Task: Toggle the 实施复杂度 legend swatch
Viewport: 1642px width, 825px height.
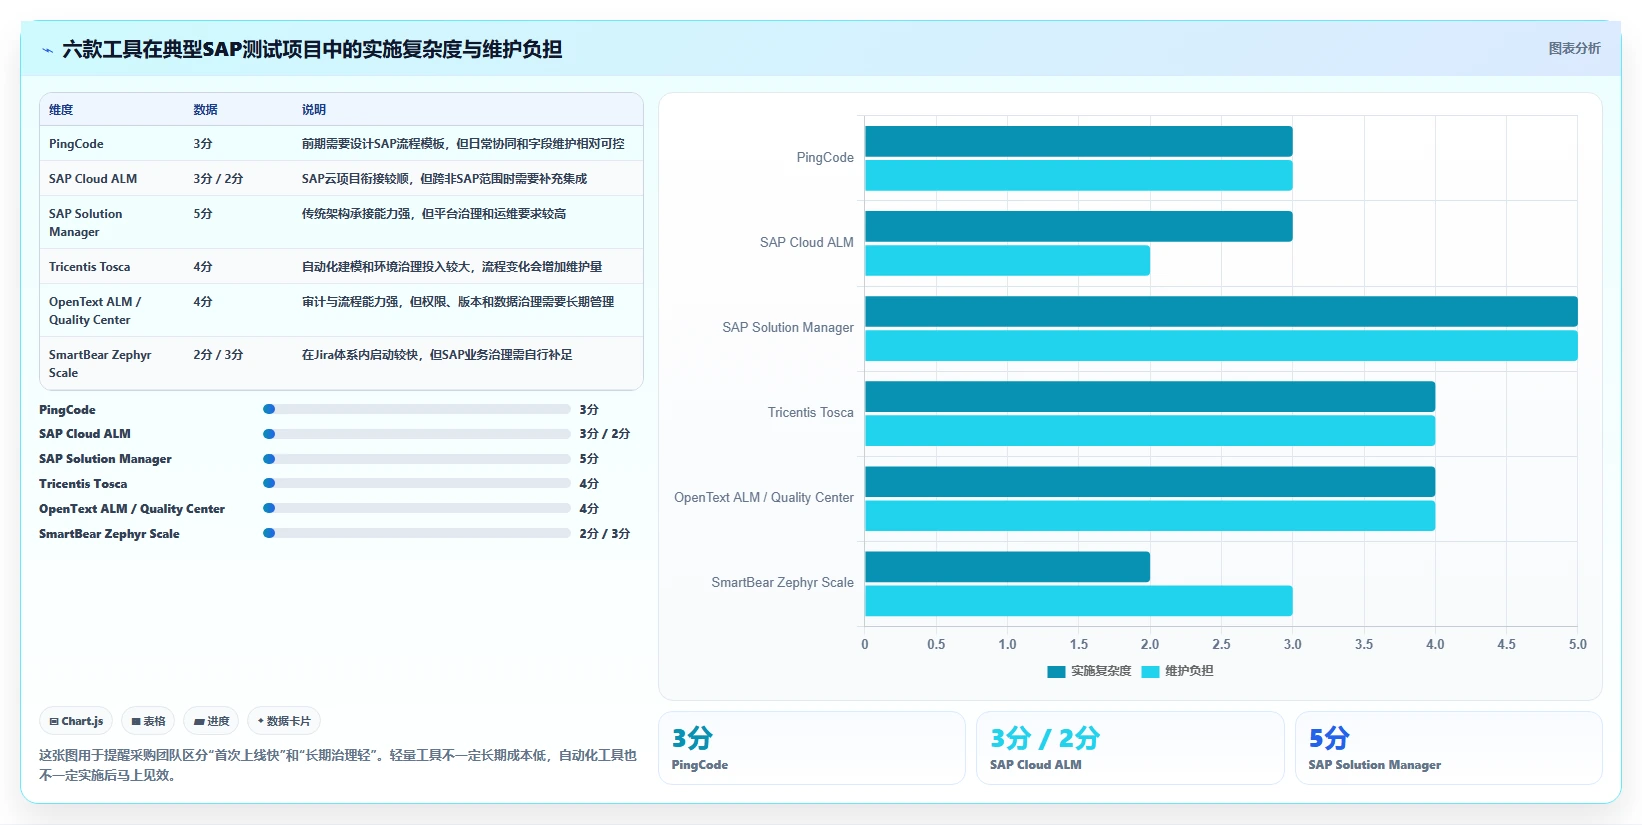Action: [x=1056, y=671]
